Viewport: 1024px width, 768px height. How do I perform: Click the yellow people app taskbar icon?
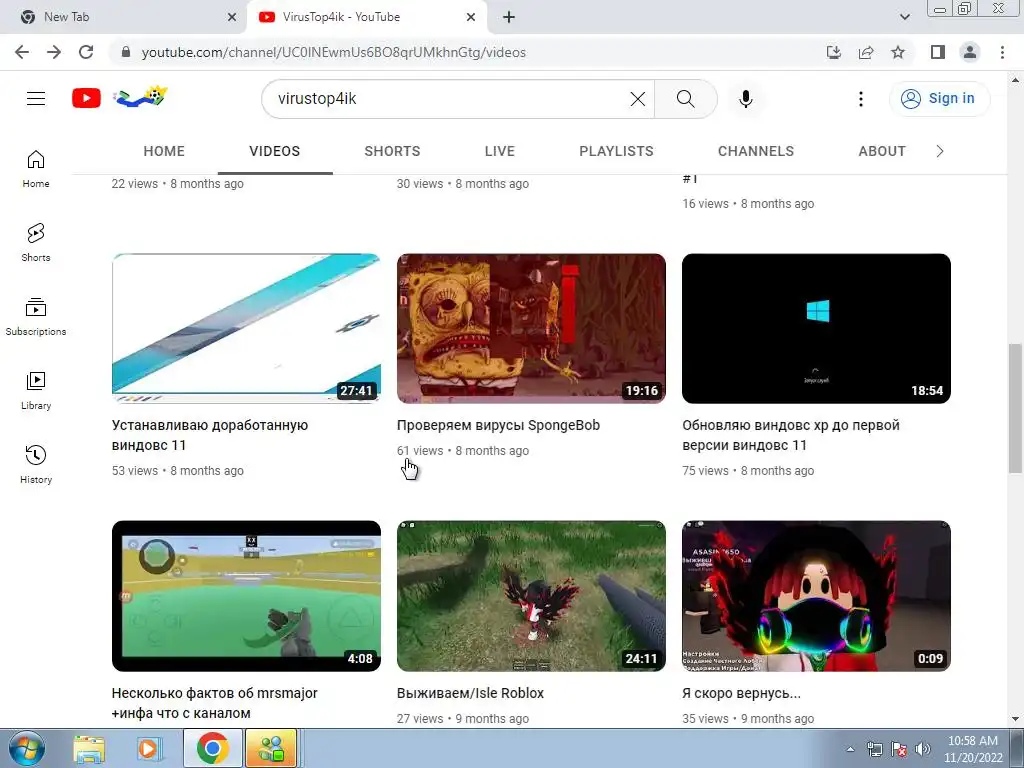pyautogui.click(x=271, y=748)
